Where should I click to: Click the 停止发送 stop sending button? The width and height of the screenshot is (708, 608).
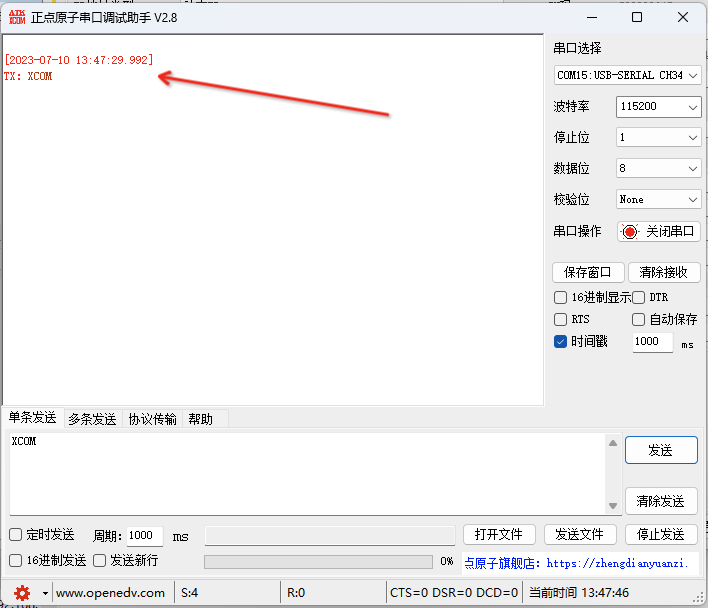pyautogui.click(x=661, y=535)
